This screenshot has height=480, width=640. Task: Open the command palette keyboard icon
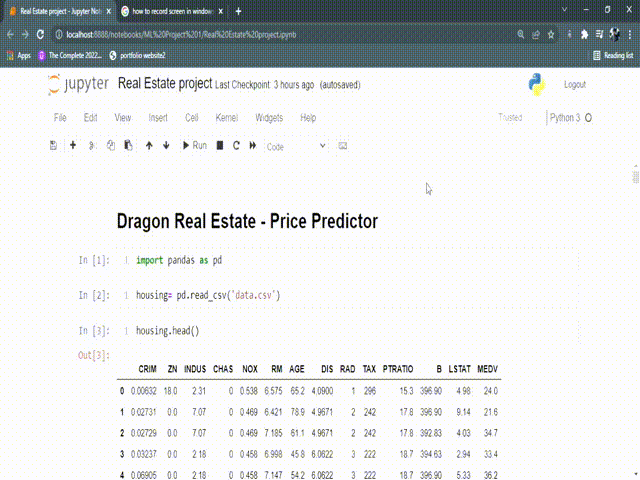tap(343, 146)
